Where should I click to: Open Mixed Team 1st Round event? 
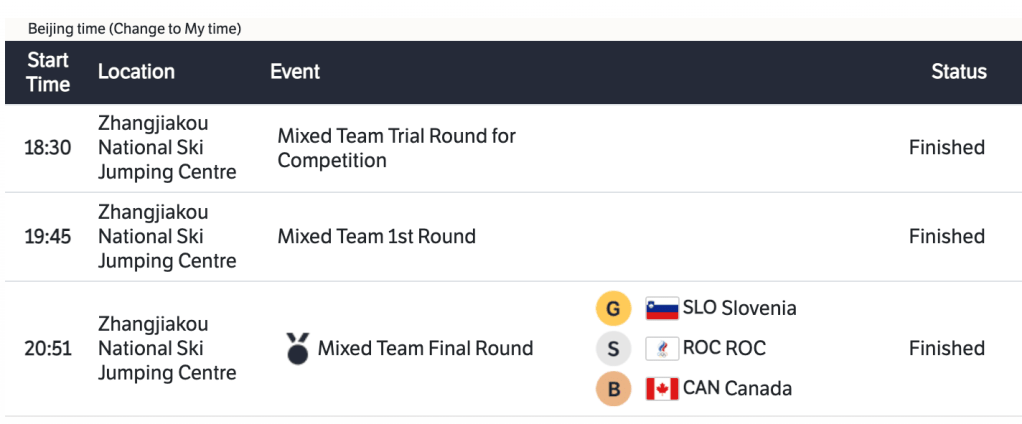tap(376, 237)
